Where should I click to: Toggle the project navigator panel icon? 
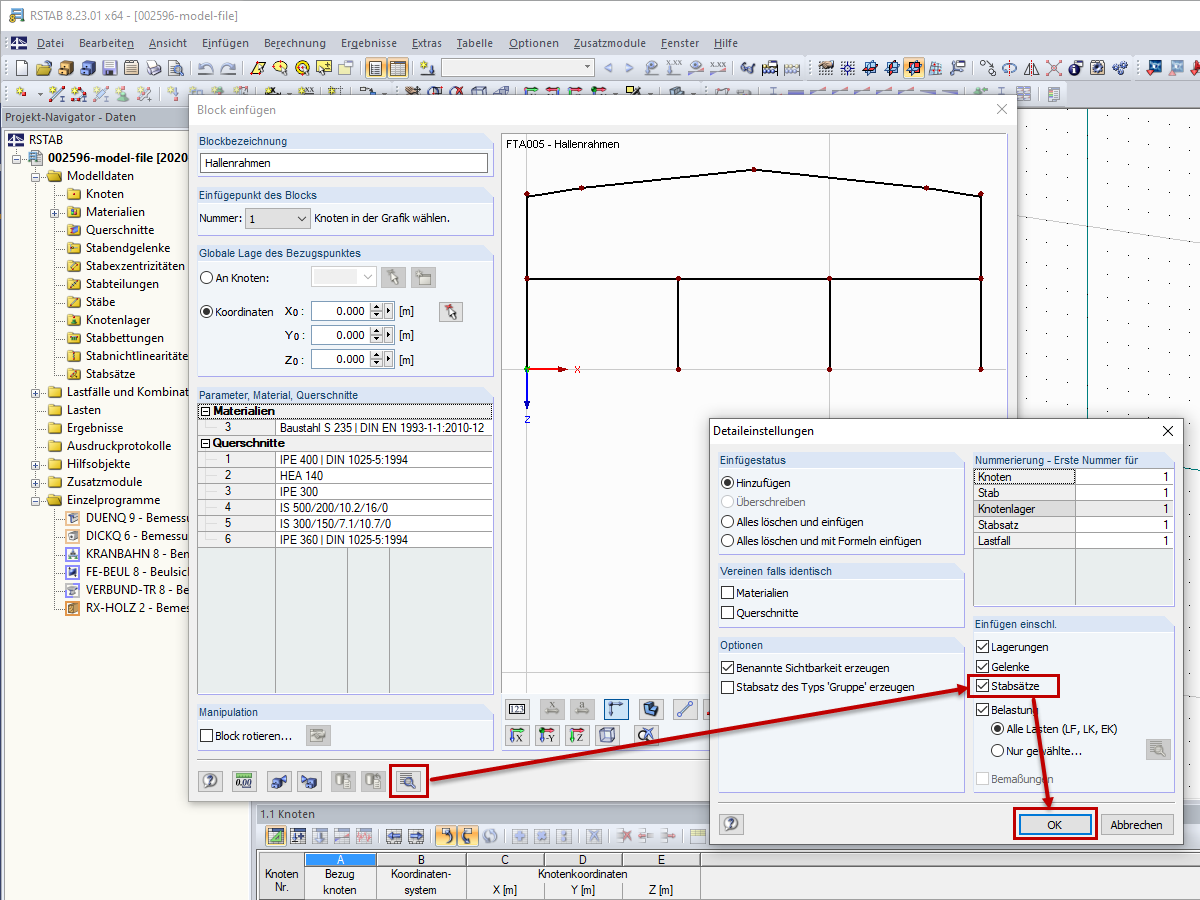(x=375, y=68)
